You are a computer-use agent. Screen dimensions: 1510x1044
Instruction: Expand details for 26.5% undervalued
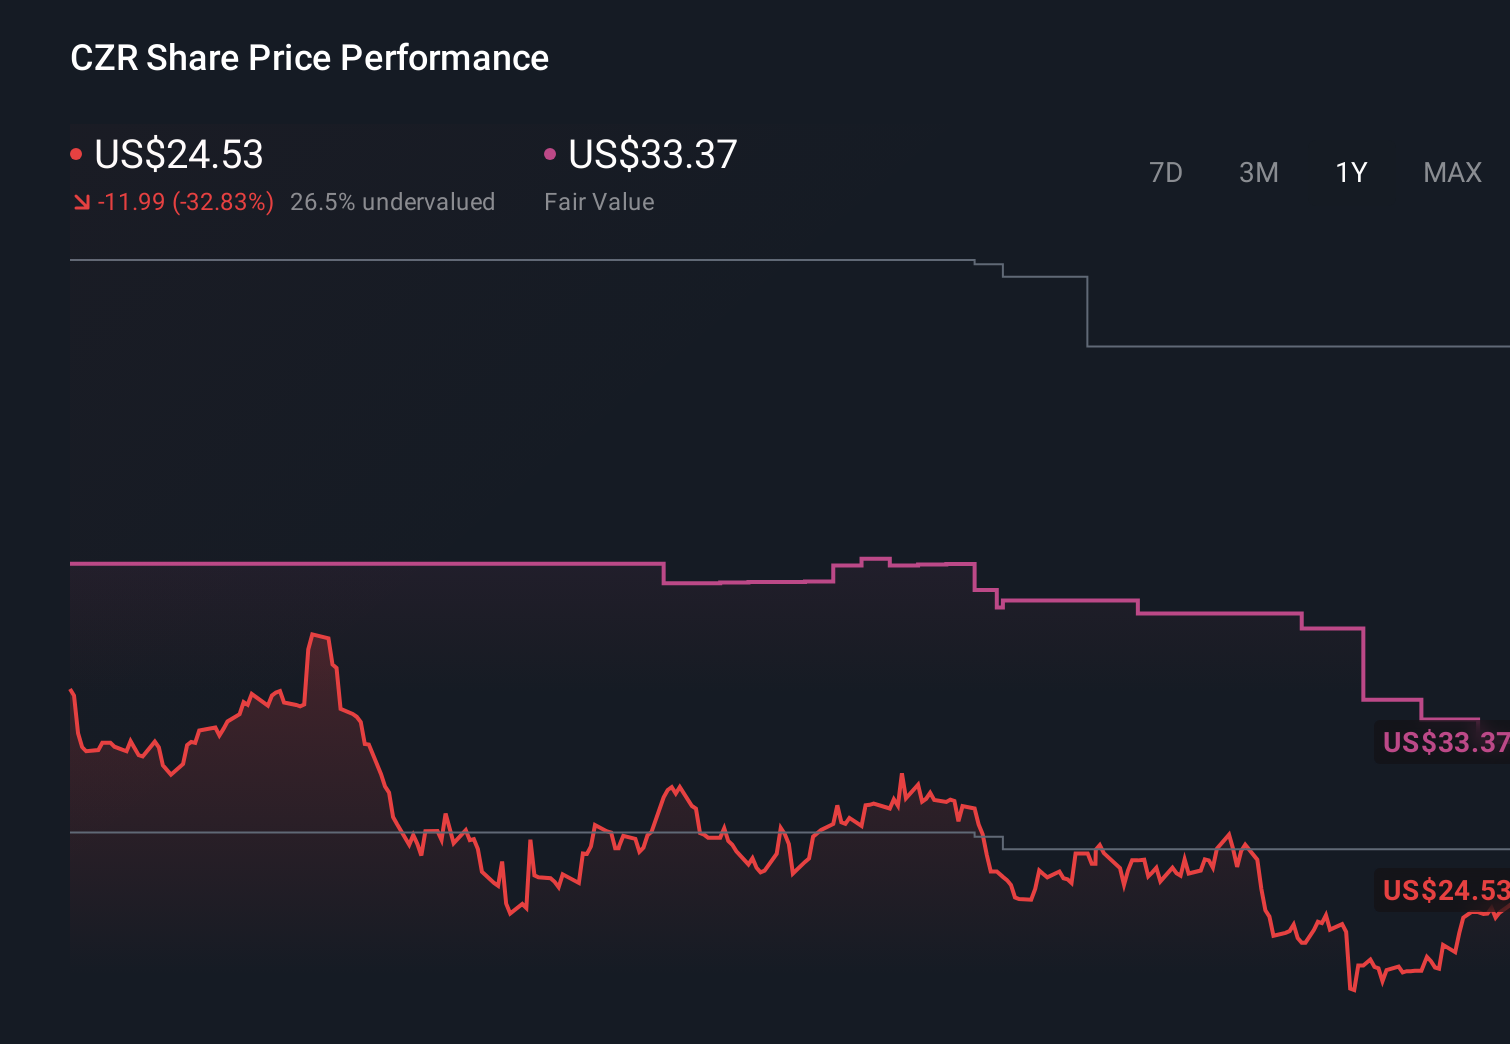393,202
